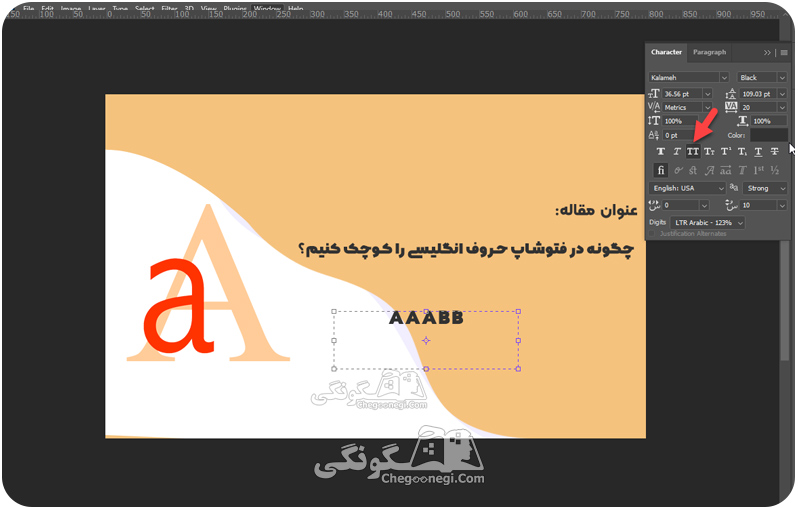Collapse the panel with double-arrow icon
This screenshot has height=508, width=798.
coord(767,52)
